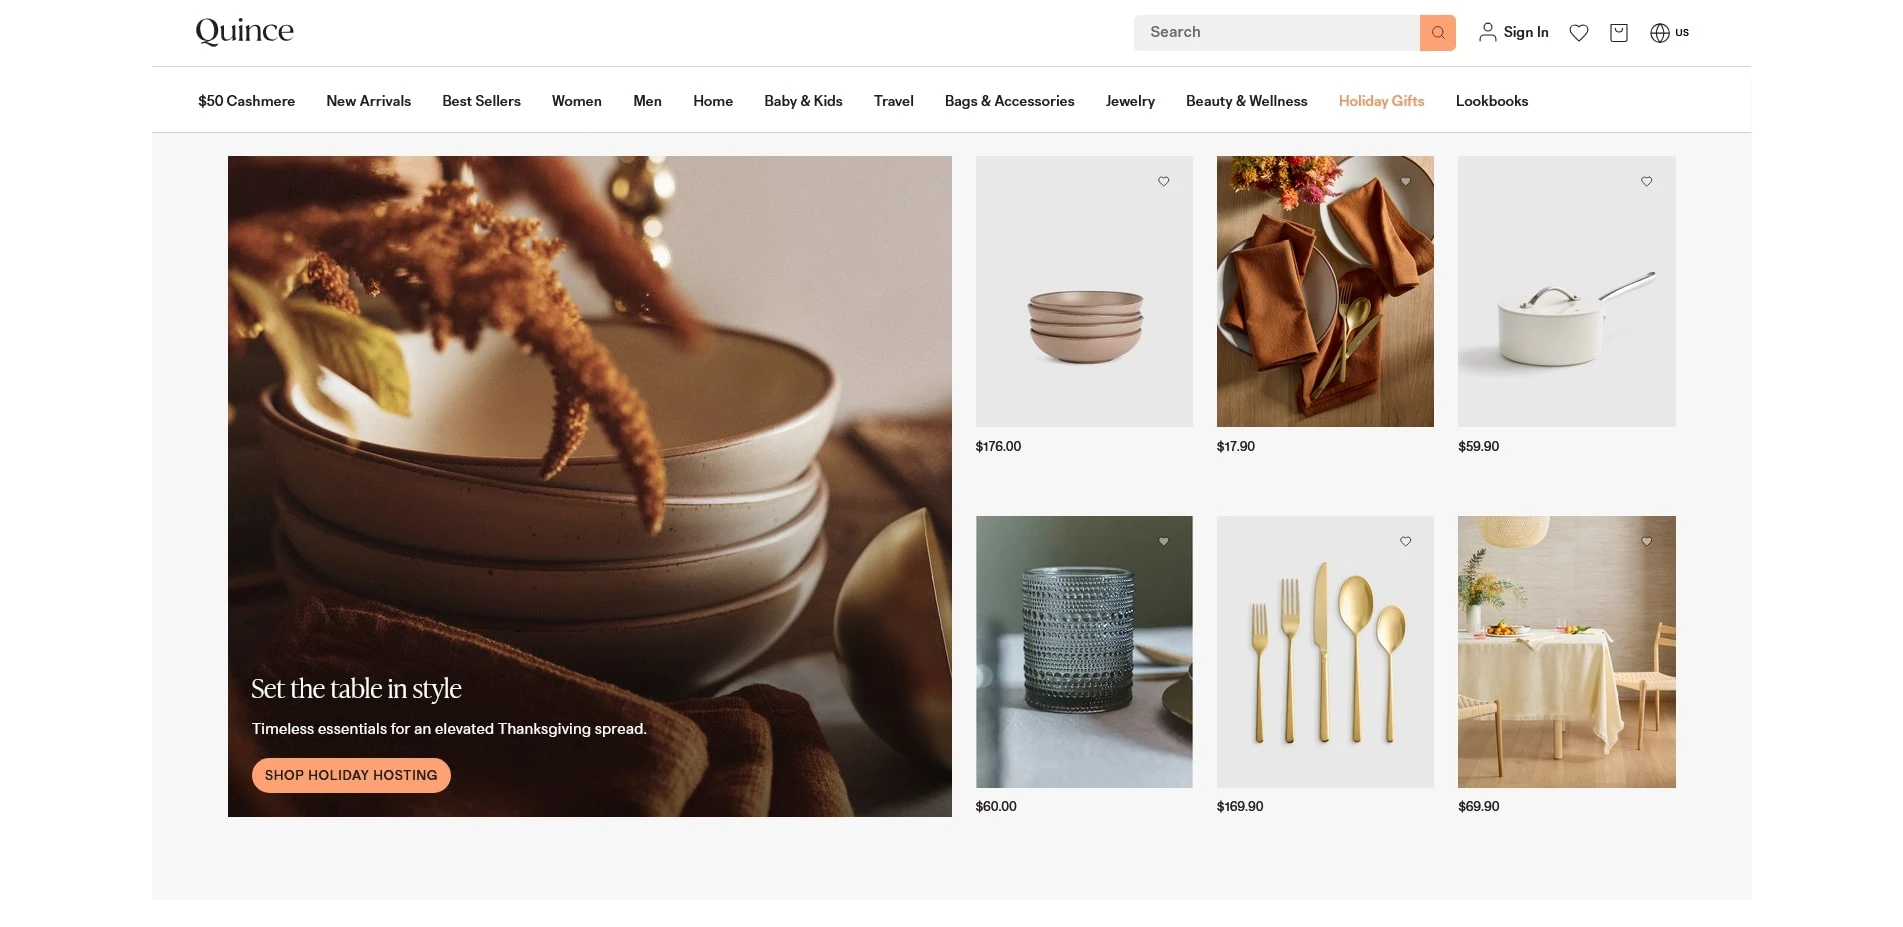Wishlist the rust napkins product
1903x927 pixels.
click(1405, 182)
